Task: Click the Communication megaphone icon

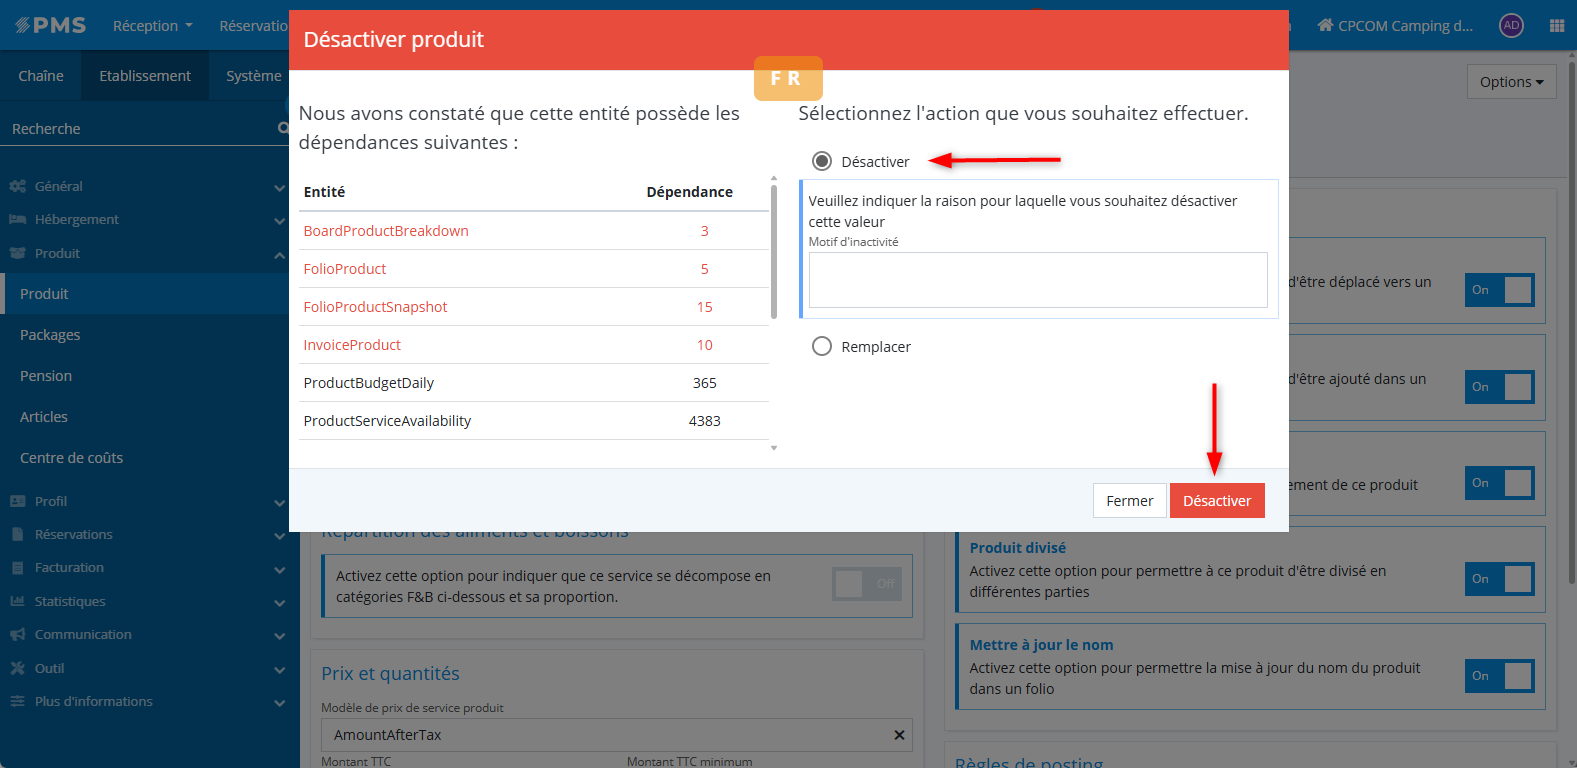Action: click(17, 634)
